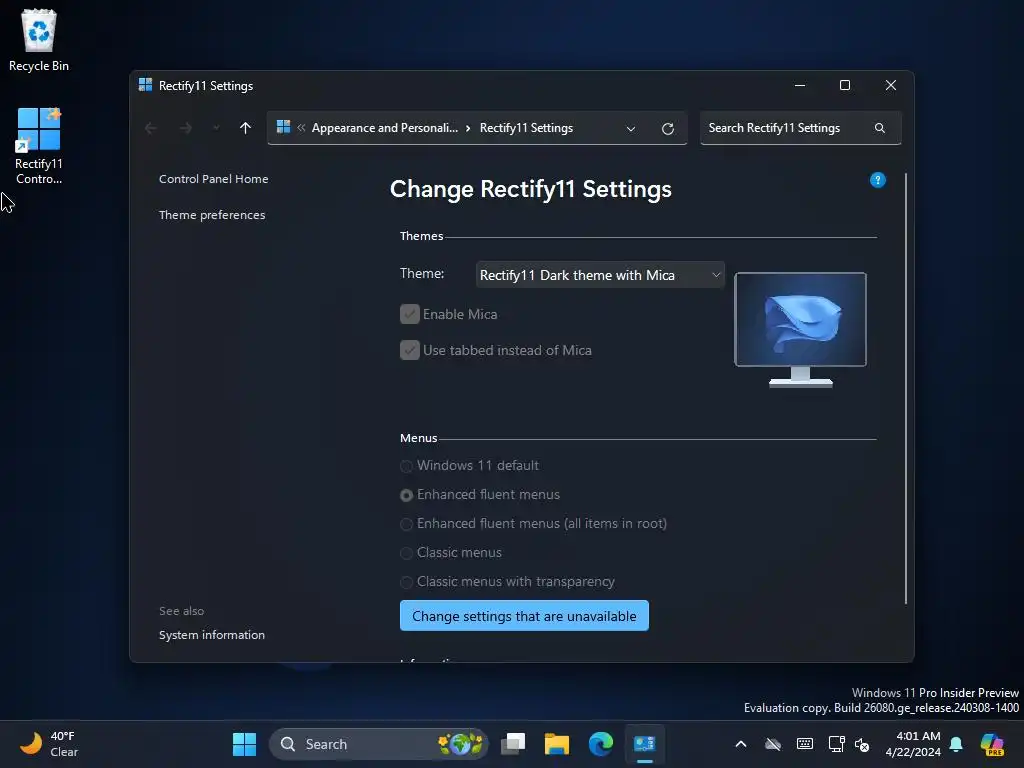The image size is (1024, 768).
Task: Click the Rectify11 Settings title bar icon
Action: [145, 85]
